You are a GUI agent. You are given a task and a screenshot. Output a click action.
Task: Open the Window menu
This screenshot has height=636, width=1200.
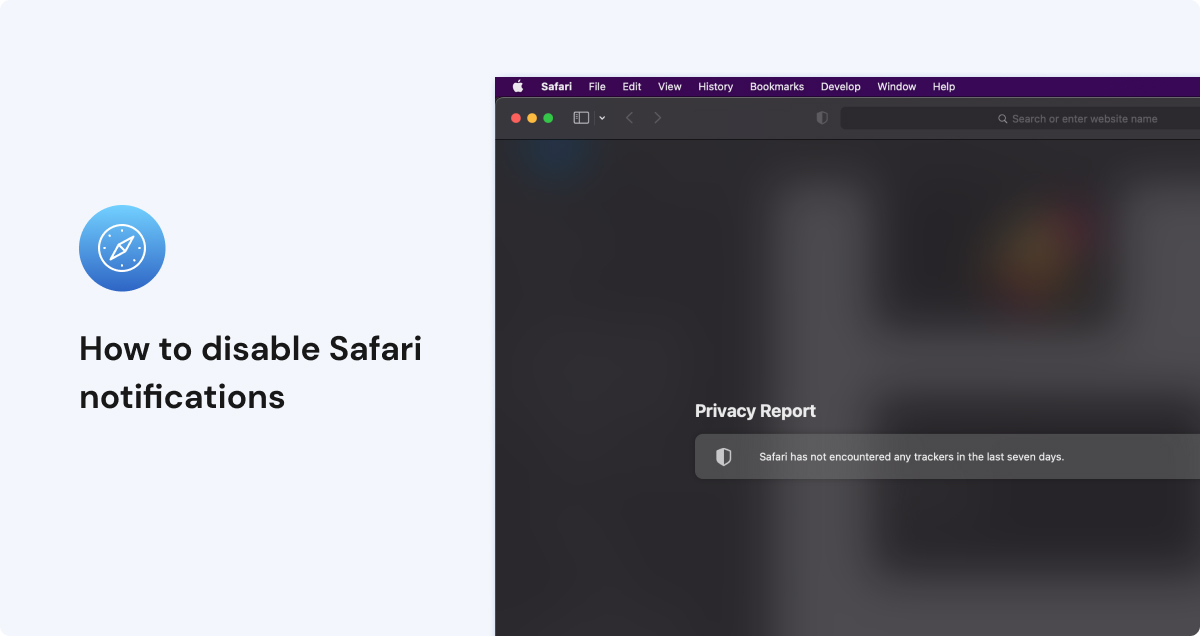[897, 87]
